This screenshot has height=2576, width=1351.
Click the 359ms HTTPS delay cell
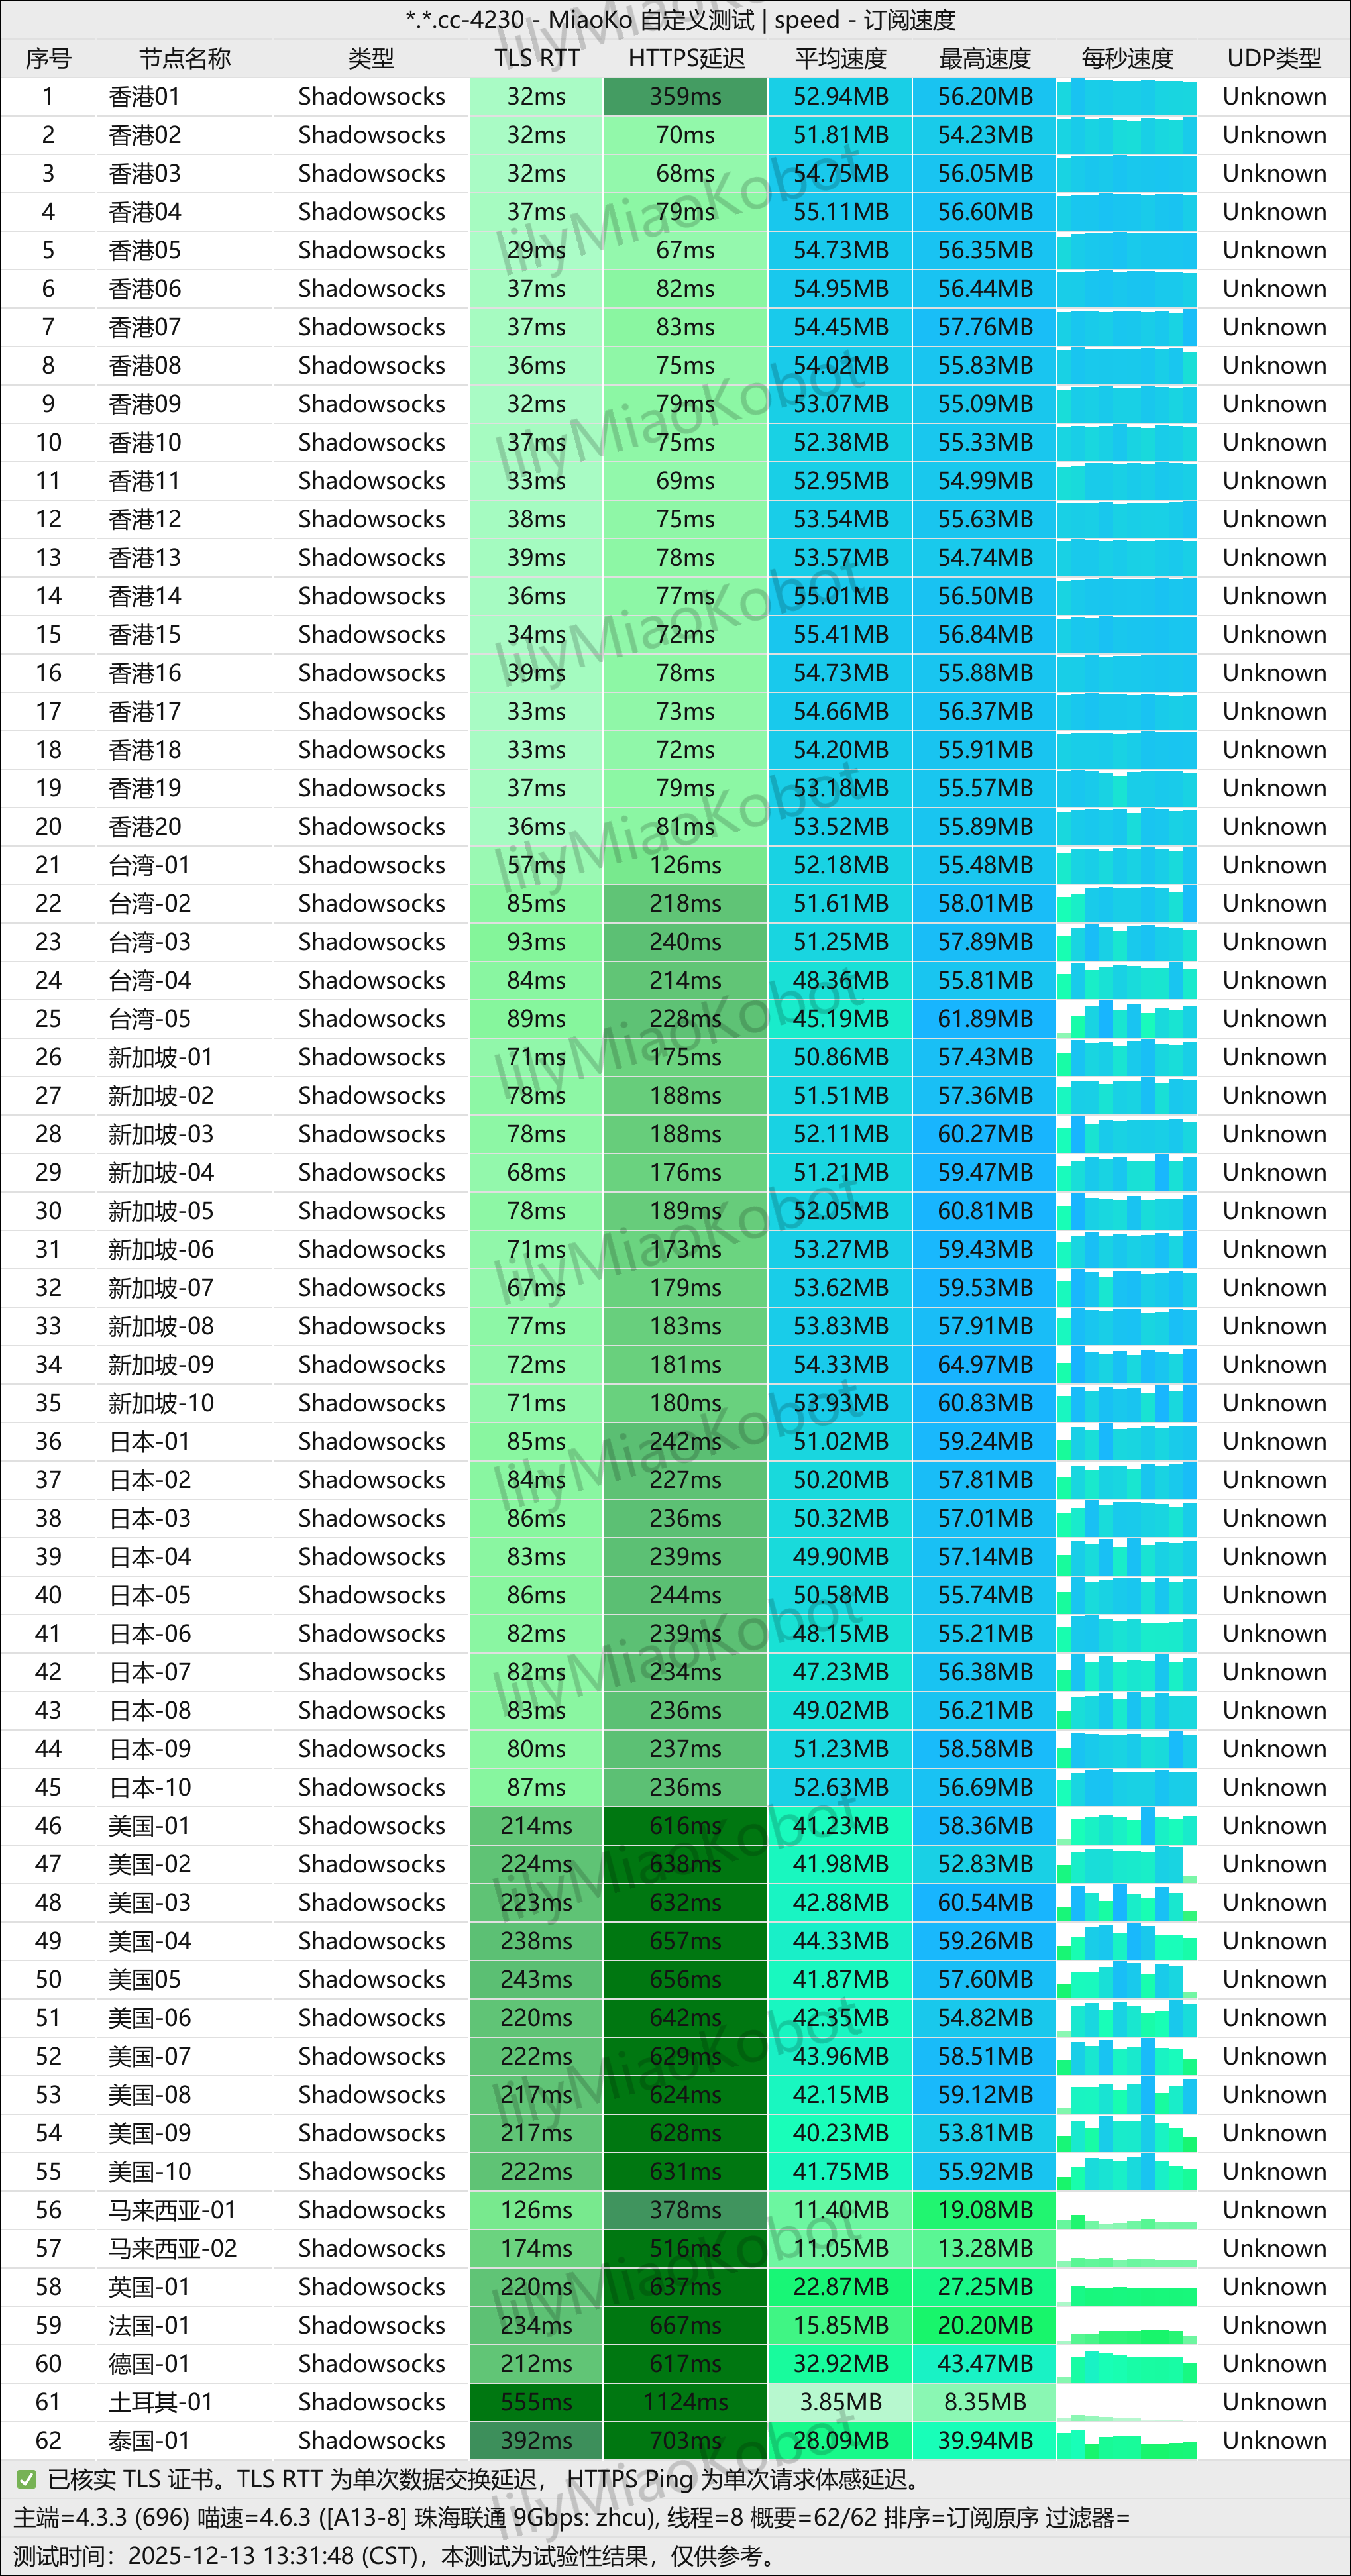click(685, 97)
